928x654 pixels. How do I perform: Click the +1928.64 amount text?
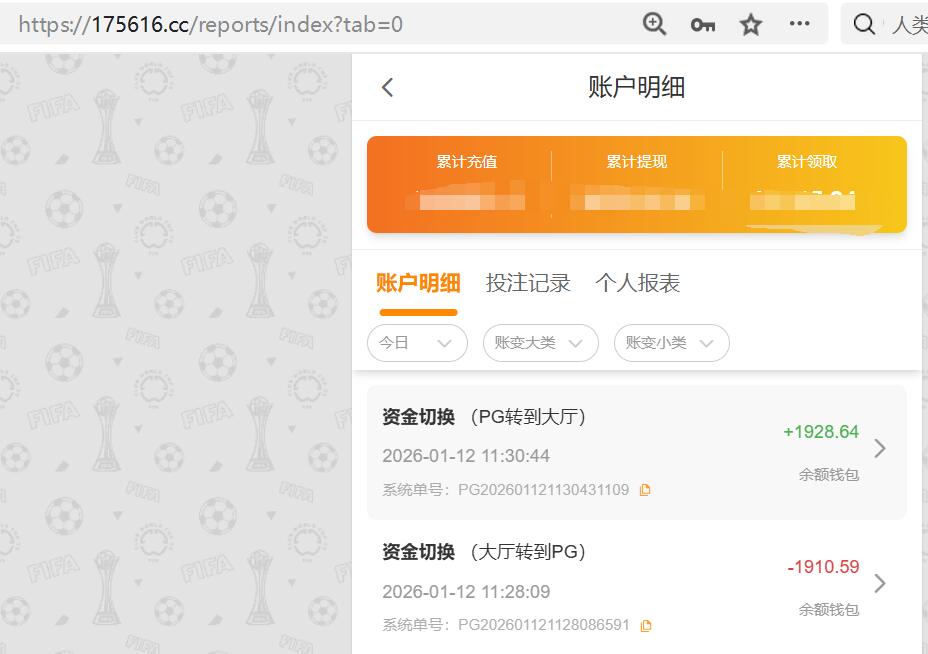(x=821, y=432)
